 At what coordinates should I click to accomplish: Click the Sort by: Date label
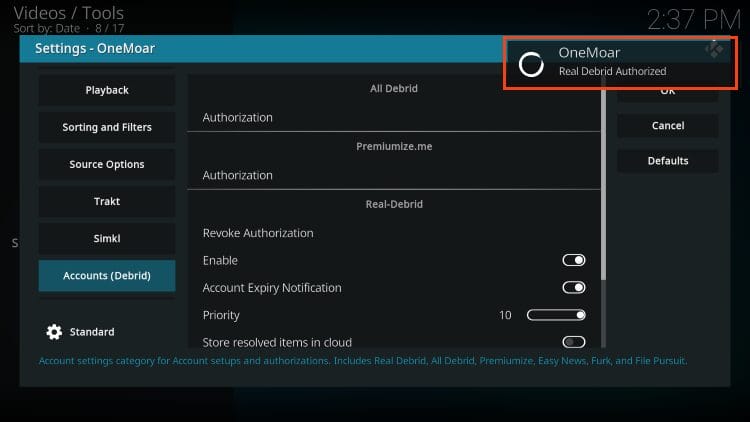pos(46,29)
